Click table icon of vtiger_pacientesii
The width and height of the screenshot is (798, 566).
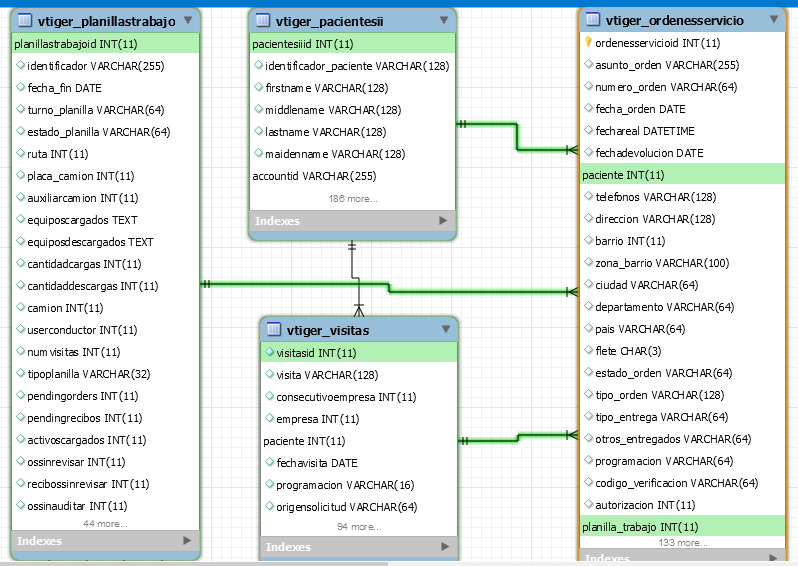[x=263, y=20]
